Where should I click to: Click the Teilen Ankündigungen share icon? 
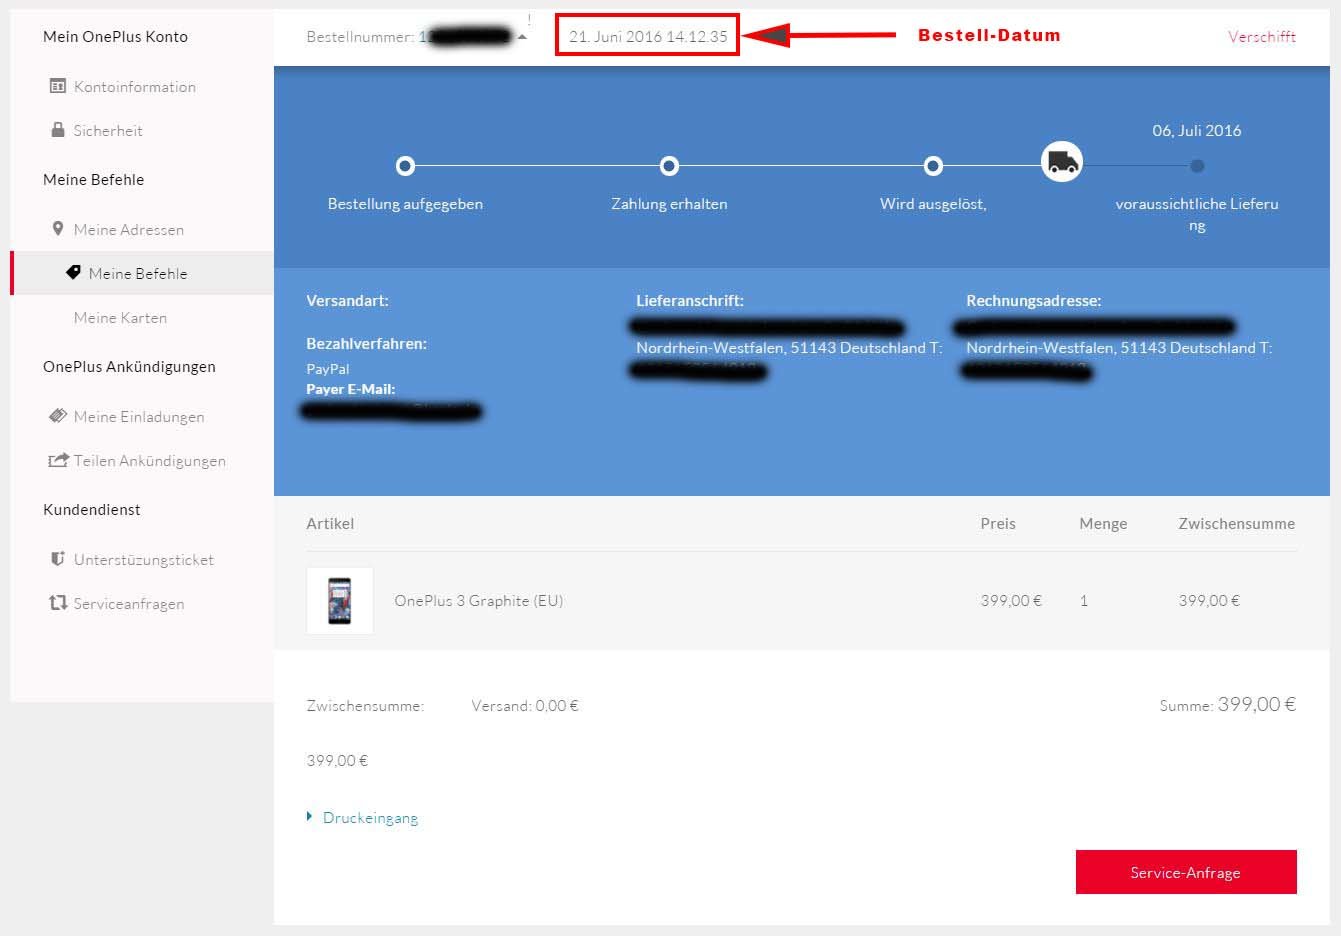(58, 460)
